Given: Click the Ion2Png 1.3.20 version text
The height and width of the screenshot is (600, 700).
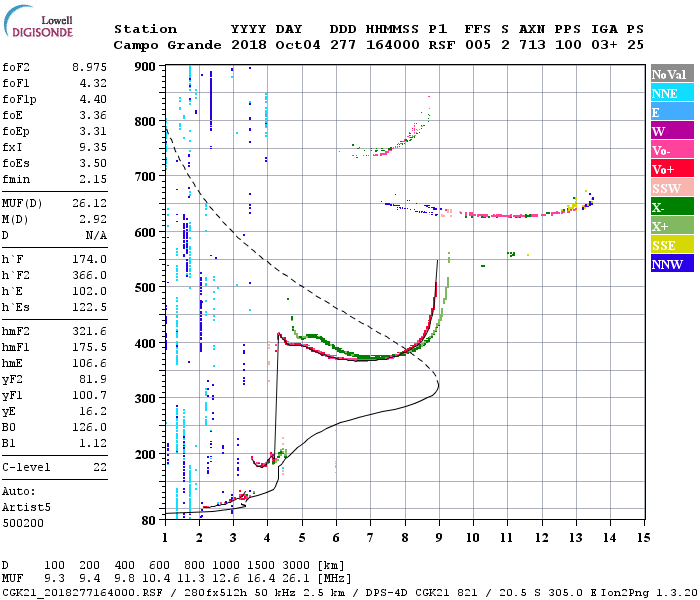Looking at the screenshot, I should coord(649,592).
